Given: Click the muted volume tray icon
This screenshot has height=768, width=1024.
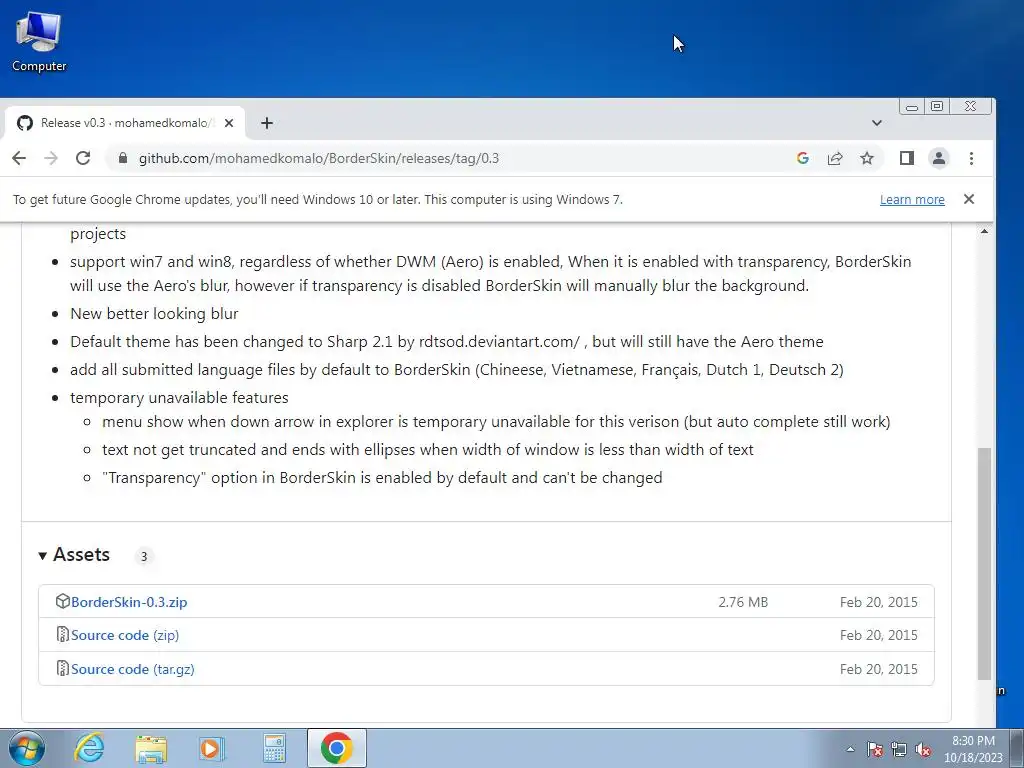Looking at the screenshot, I should [923, 749].
